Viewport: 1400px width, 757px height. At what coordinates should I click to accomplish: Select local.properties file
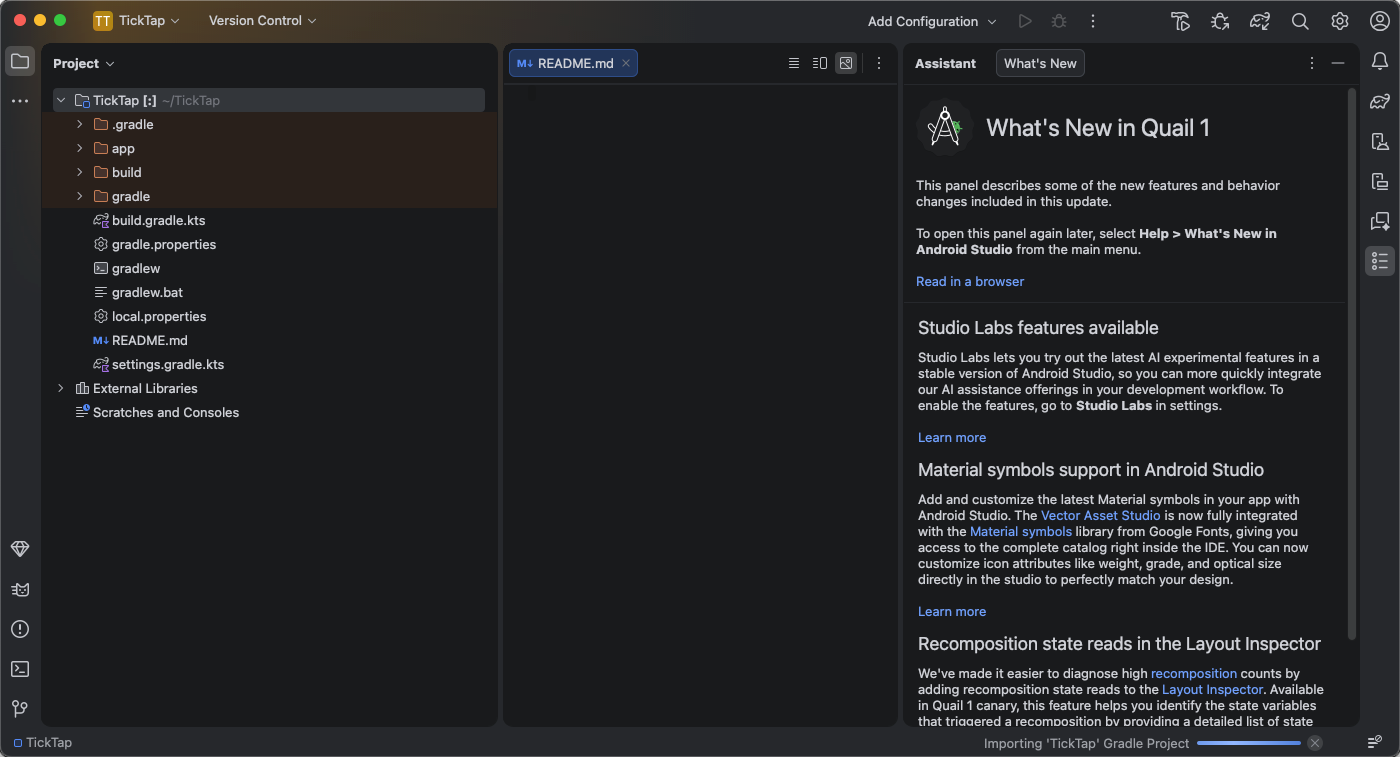(x=159, y=316)
